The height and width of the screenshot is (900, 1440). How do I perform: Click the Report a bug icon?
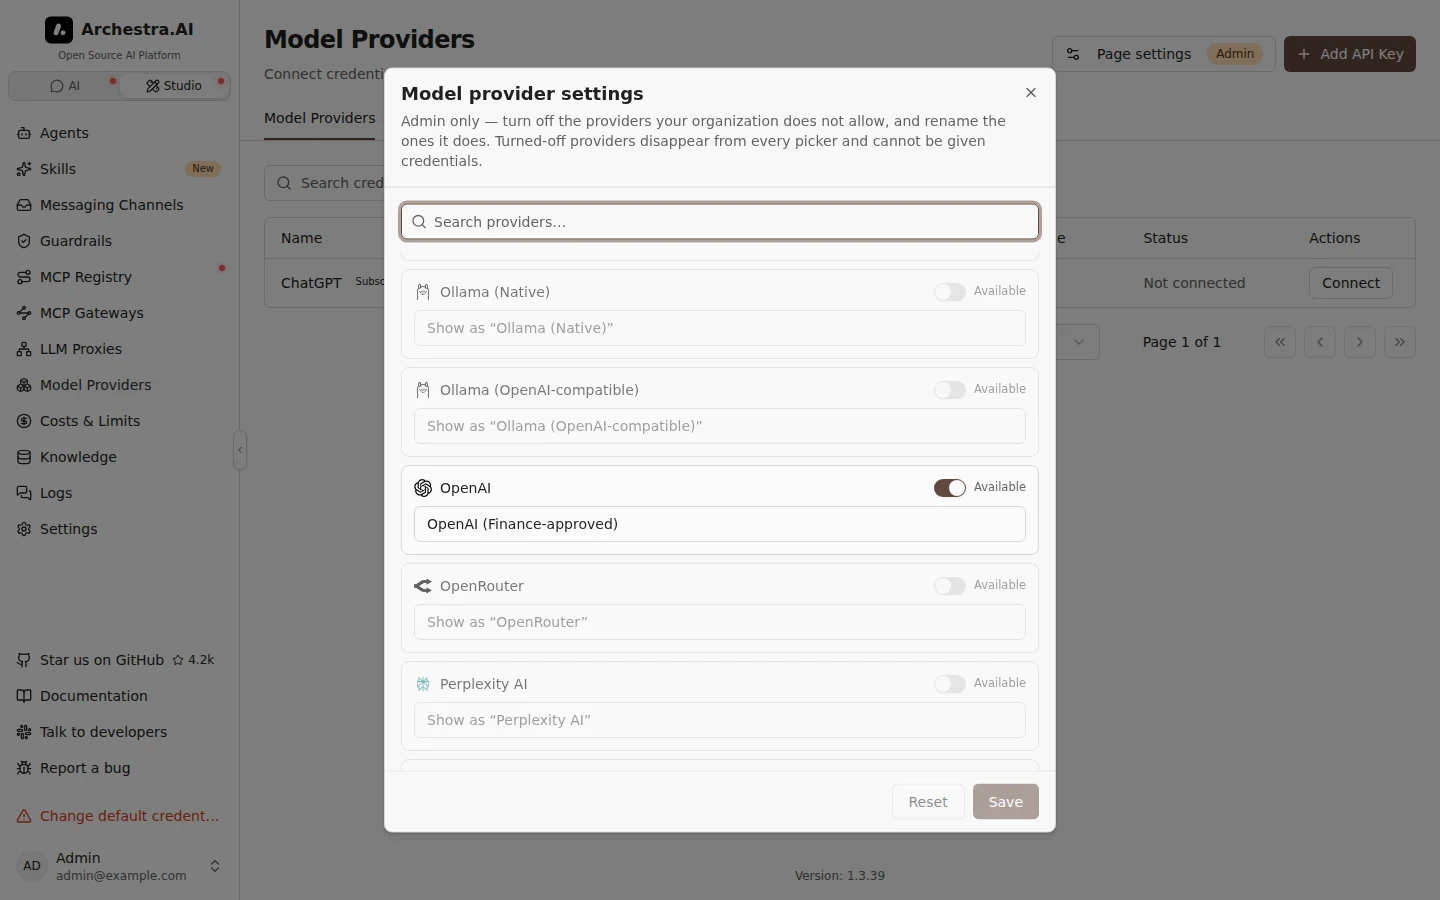[24, 768]
